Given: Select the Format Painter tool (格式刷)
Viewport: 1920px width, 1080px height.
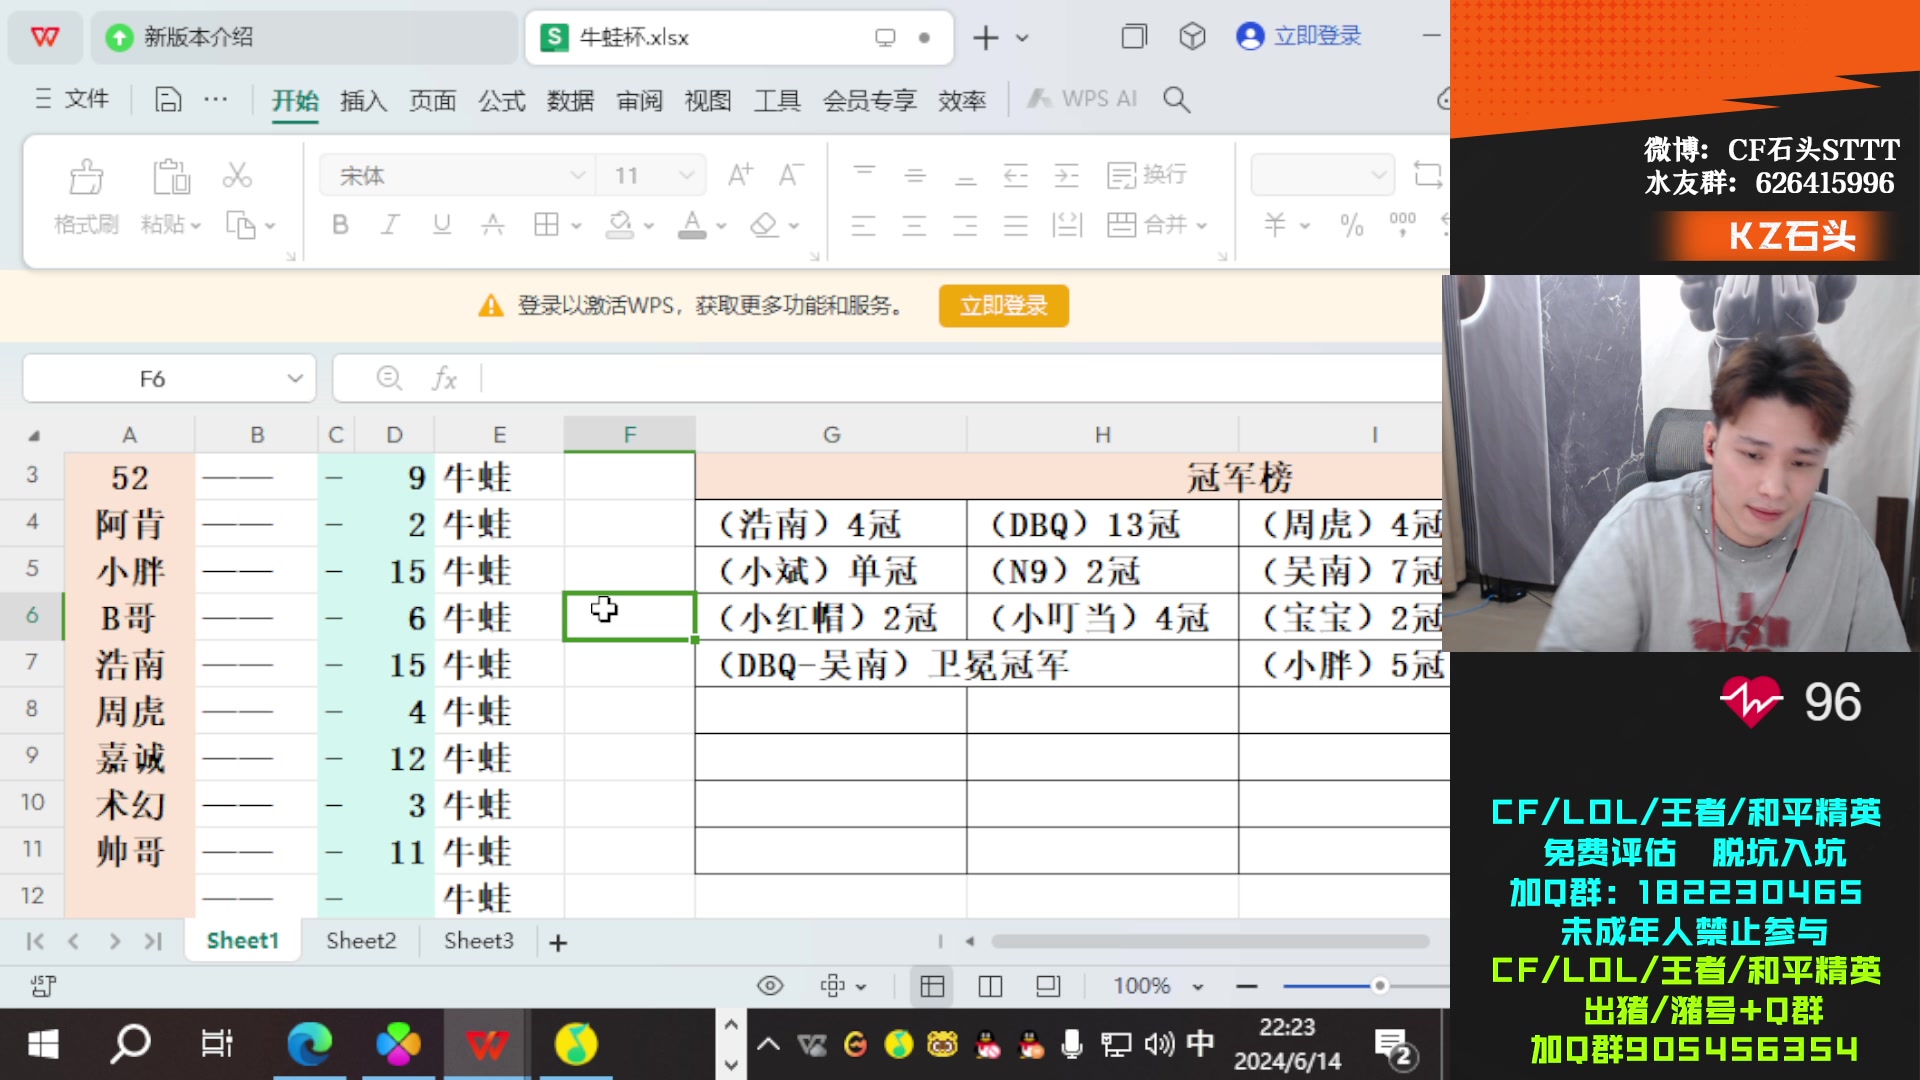Looking at the screenshot, I should coord(86,197).
